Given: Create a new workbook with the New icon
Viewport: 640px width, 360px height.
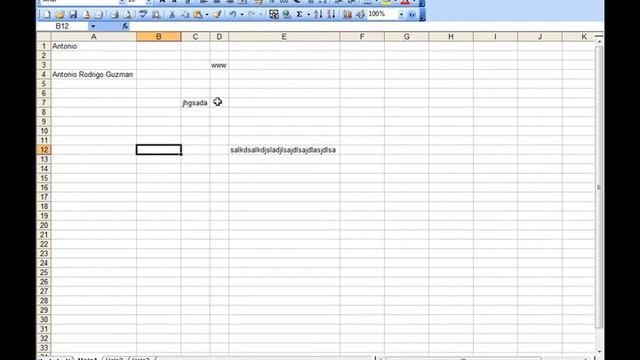Looking at the screenshot, I should tap(47, 15).
